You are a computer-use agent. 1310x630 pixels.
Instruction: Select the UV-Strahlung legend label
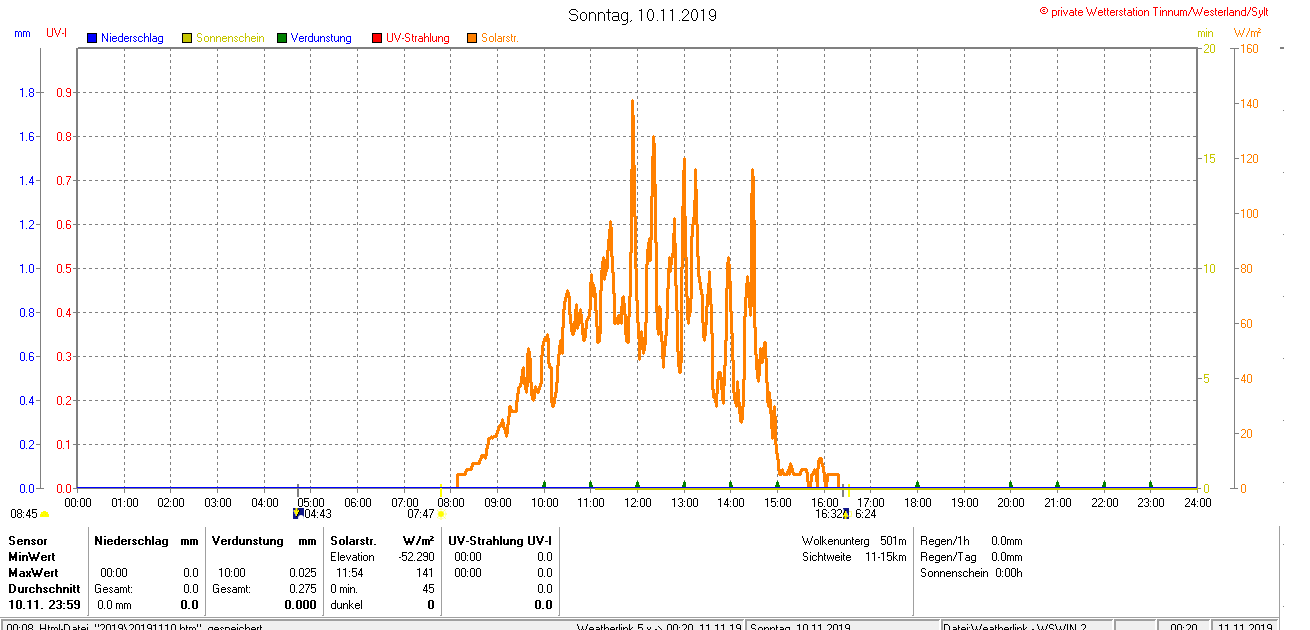418,38
